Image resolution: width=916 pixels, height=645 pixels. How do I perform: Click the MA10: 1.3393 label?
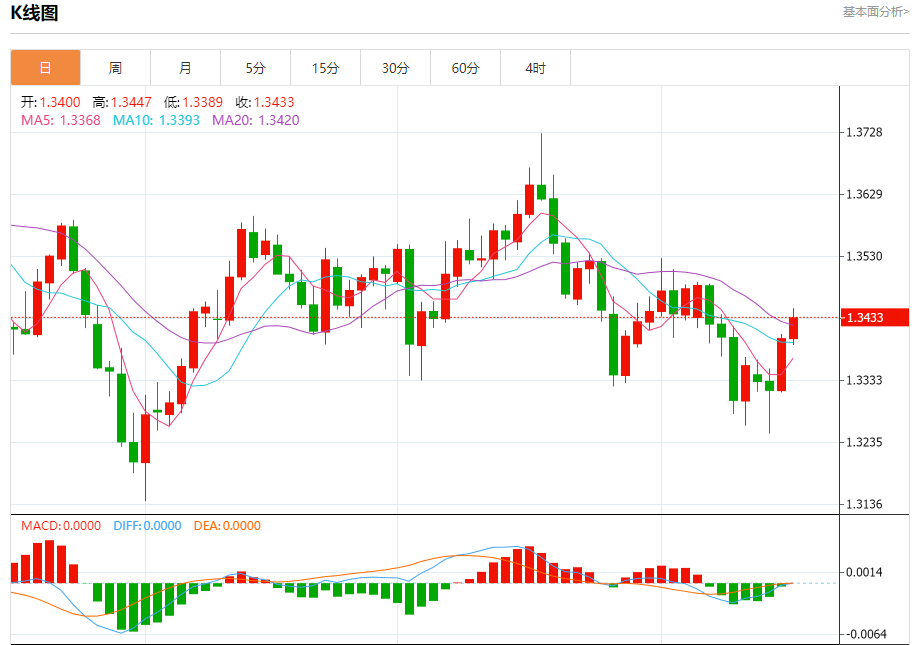[x=157, y=120]
